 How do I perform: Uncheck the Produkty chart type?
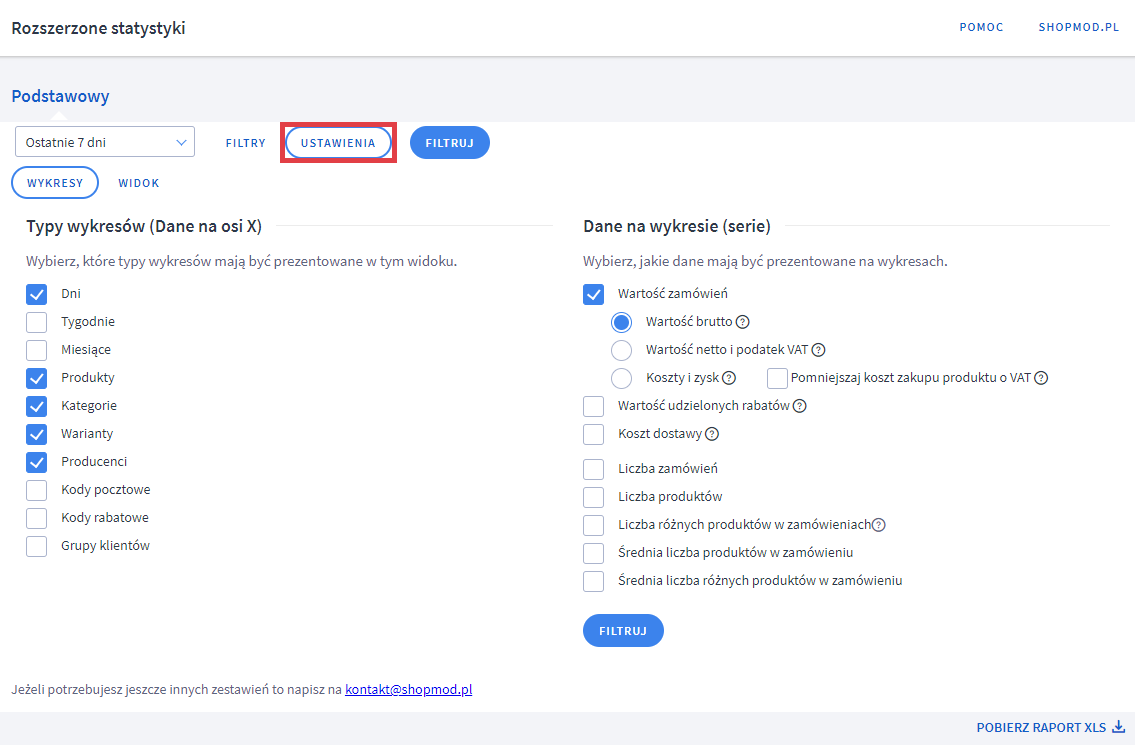point(37,378)
